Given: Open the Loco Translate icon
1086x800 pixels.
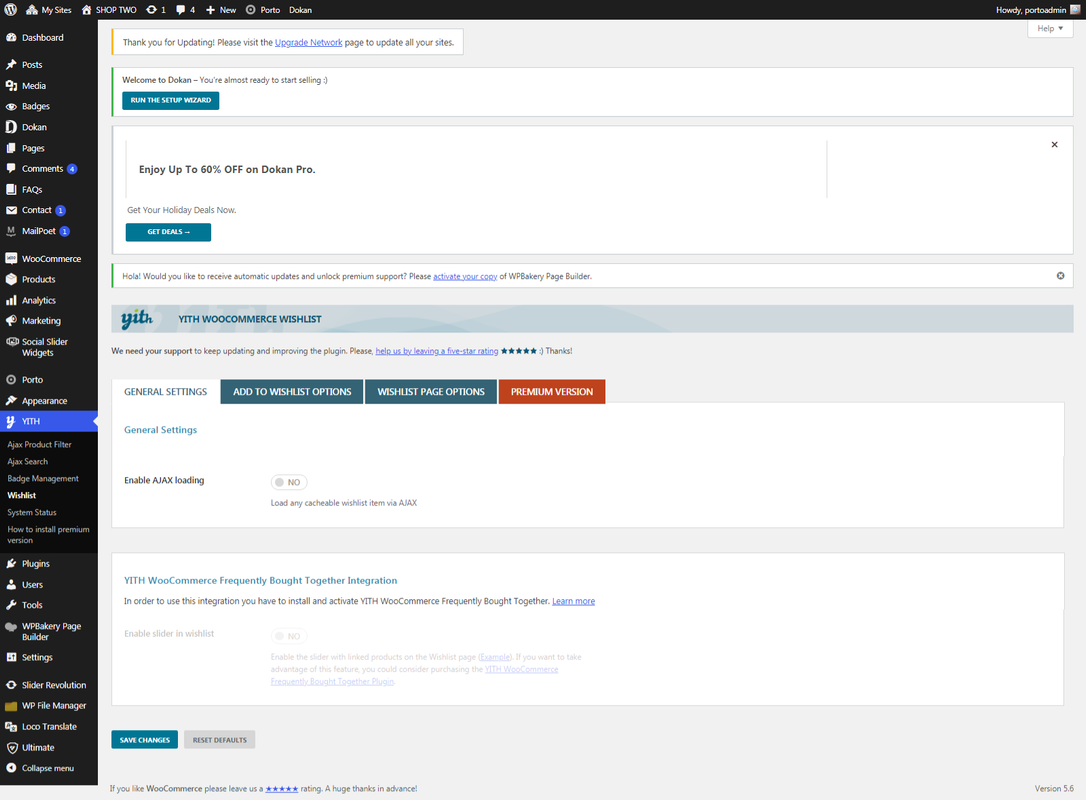Looking at the screenshot, I should coord(11,726).
